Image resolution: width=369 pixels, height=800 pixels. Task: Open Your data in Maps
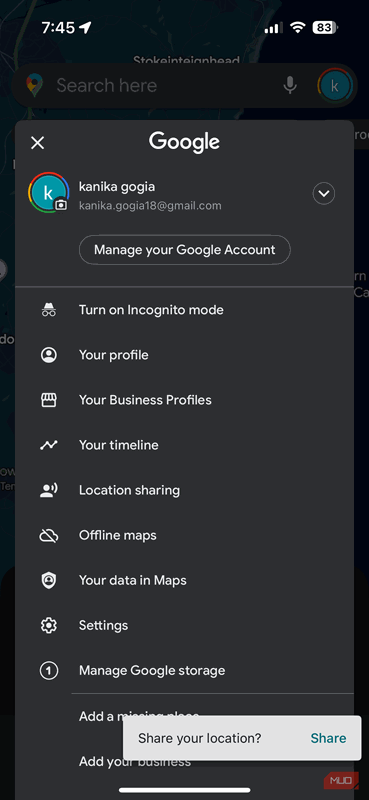point(133,580)
